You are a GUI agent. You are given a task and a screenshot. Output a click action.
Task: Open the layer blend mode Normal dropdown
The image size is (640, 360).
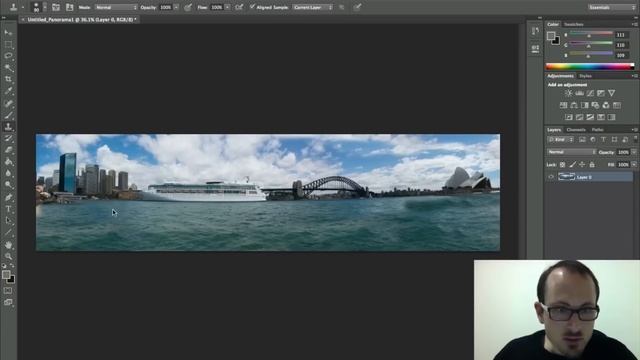(571, 152)
